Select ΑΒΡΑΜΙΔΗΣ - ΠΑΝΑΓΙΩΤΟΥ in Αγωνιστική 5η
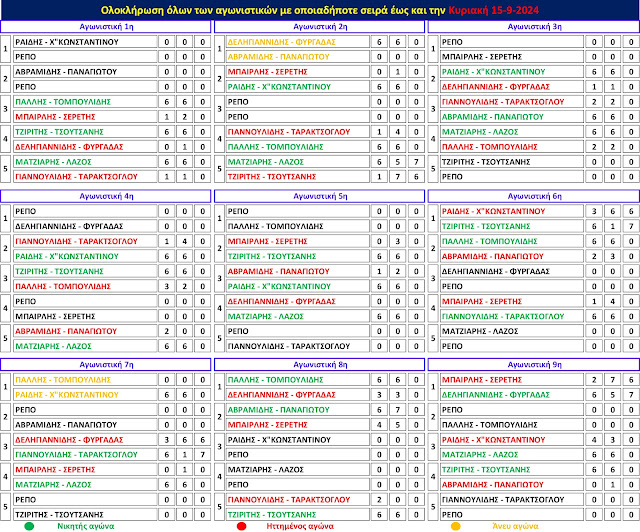This screenshot has width=640, height=532. point(298,272)
